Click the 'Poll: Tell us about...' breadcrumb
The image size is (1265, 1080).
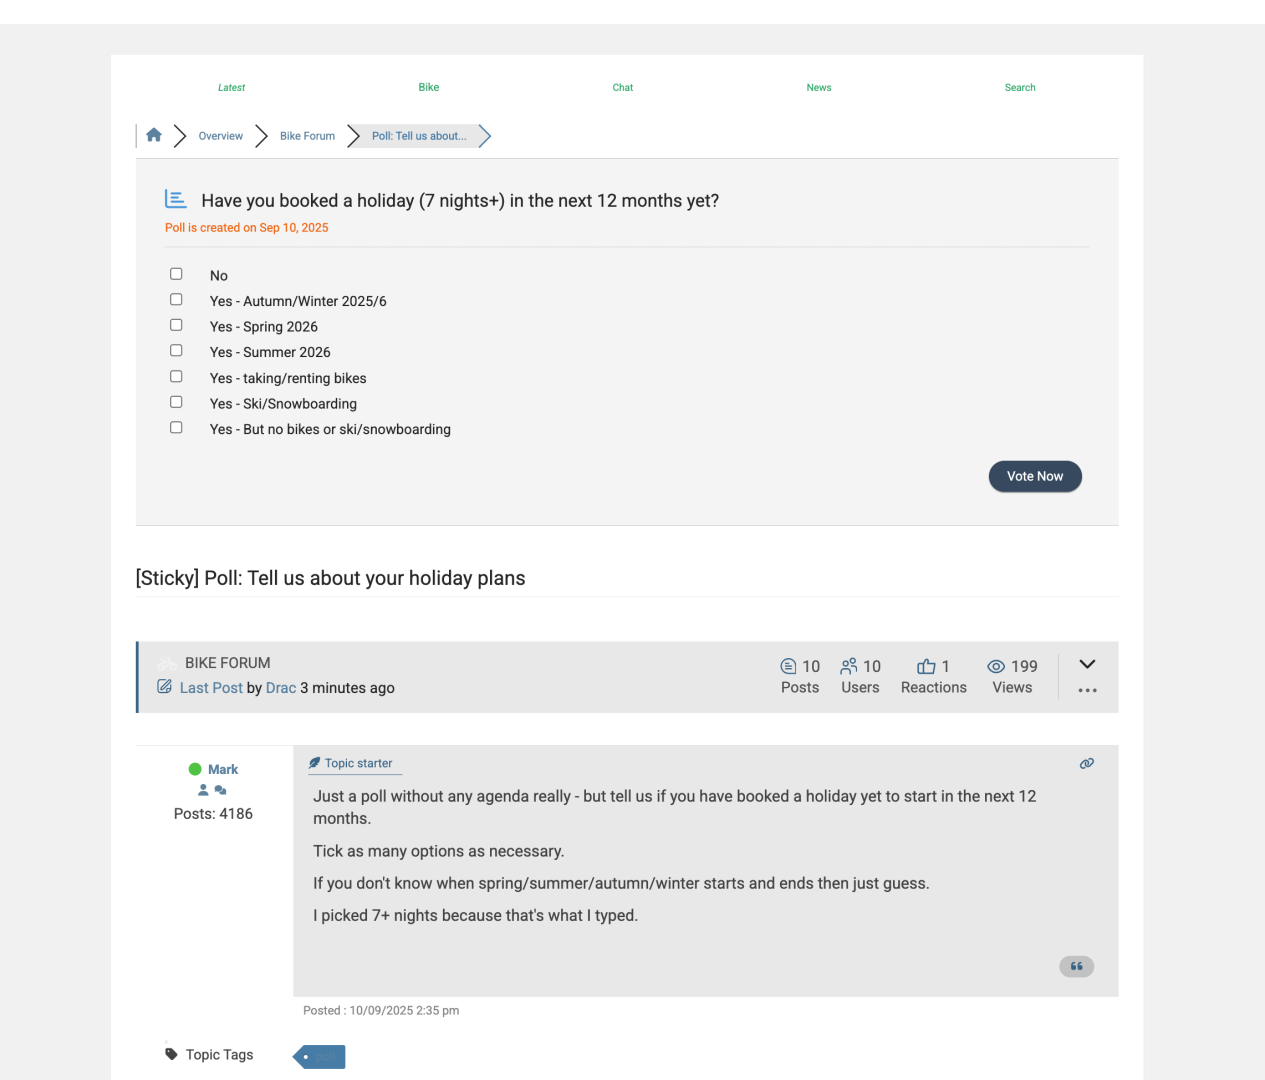point(419,136)
